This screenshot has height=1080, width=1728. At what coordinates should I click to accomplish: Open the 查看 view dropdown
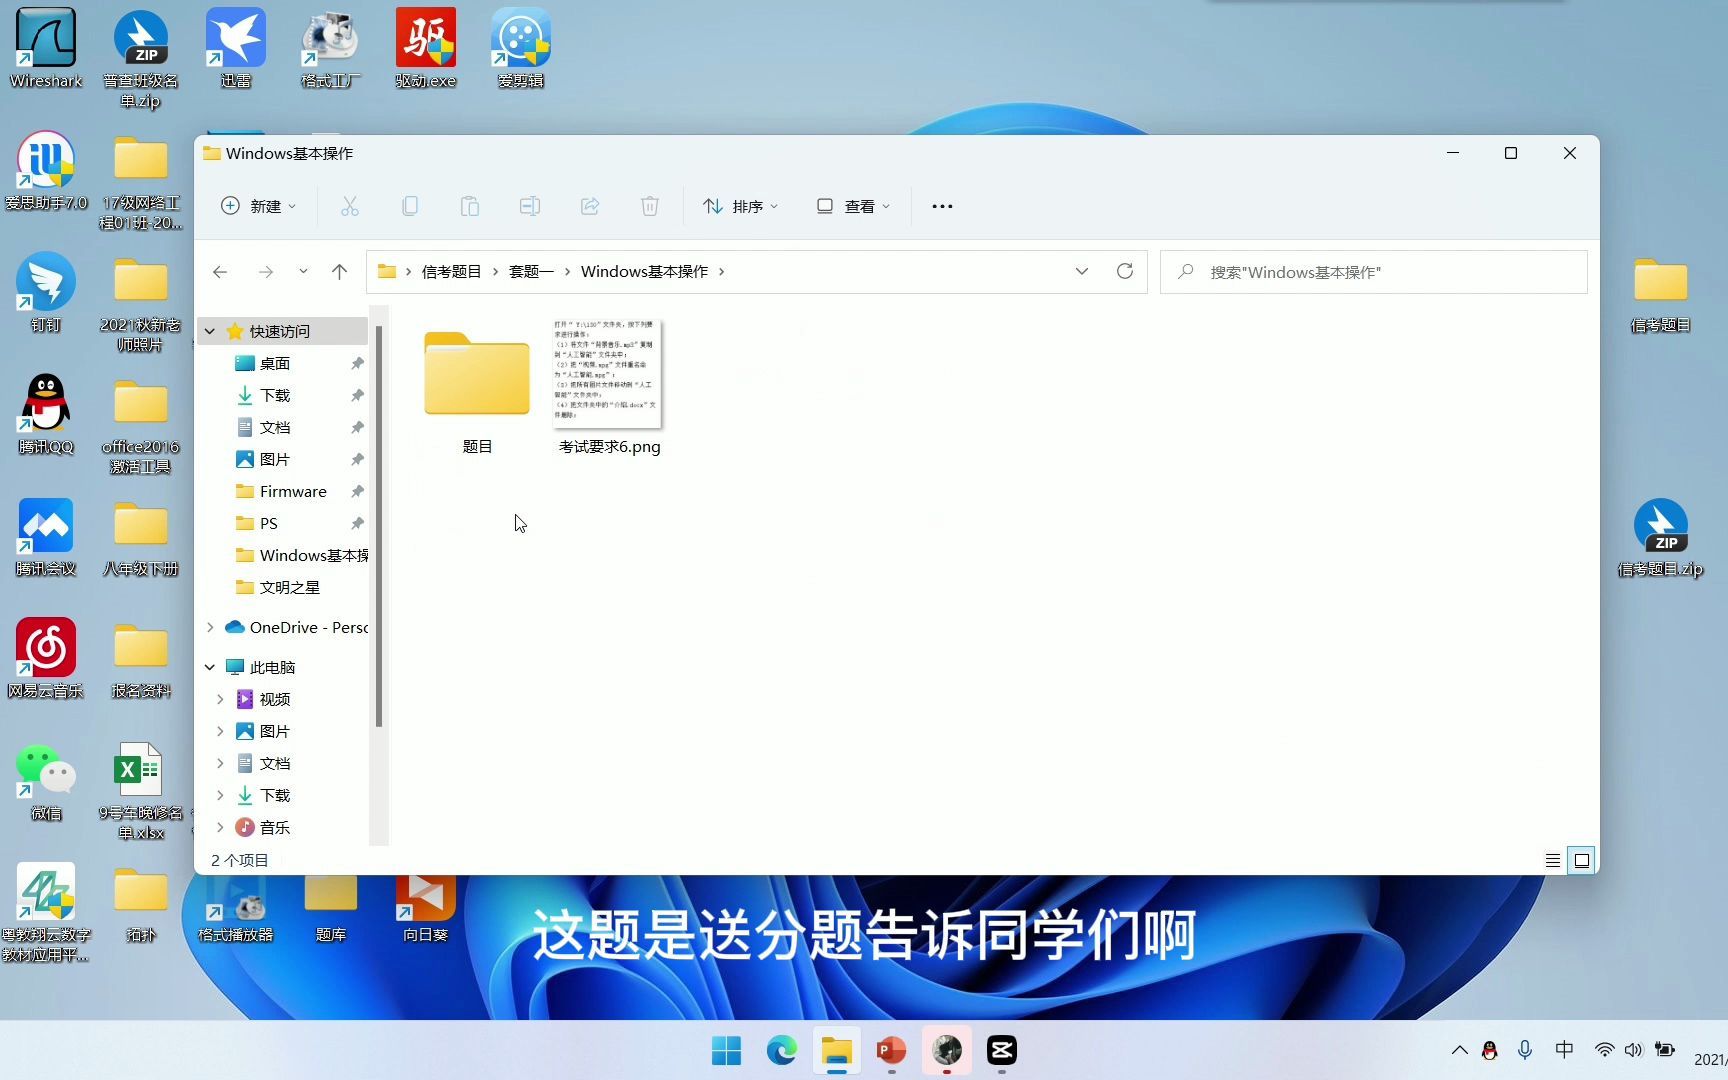[x=851, y=206]
